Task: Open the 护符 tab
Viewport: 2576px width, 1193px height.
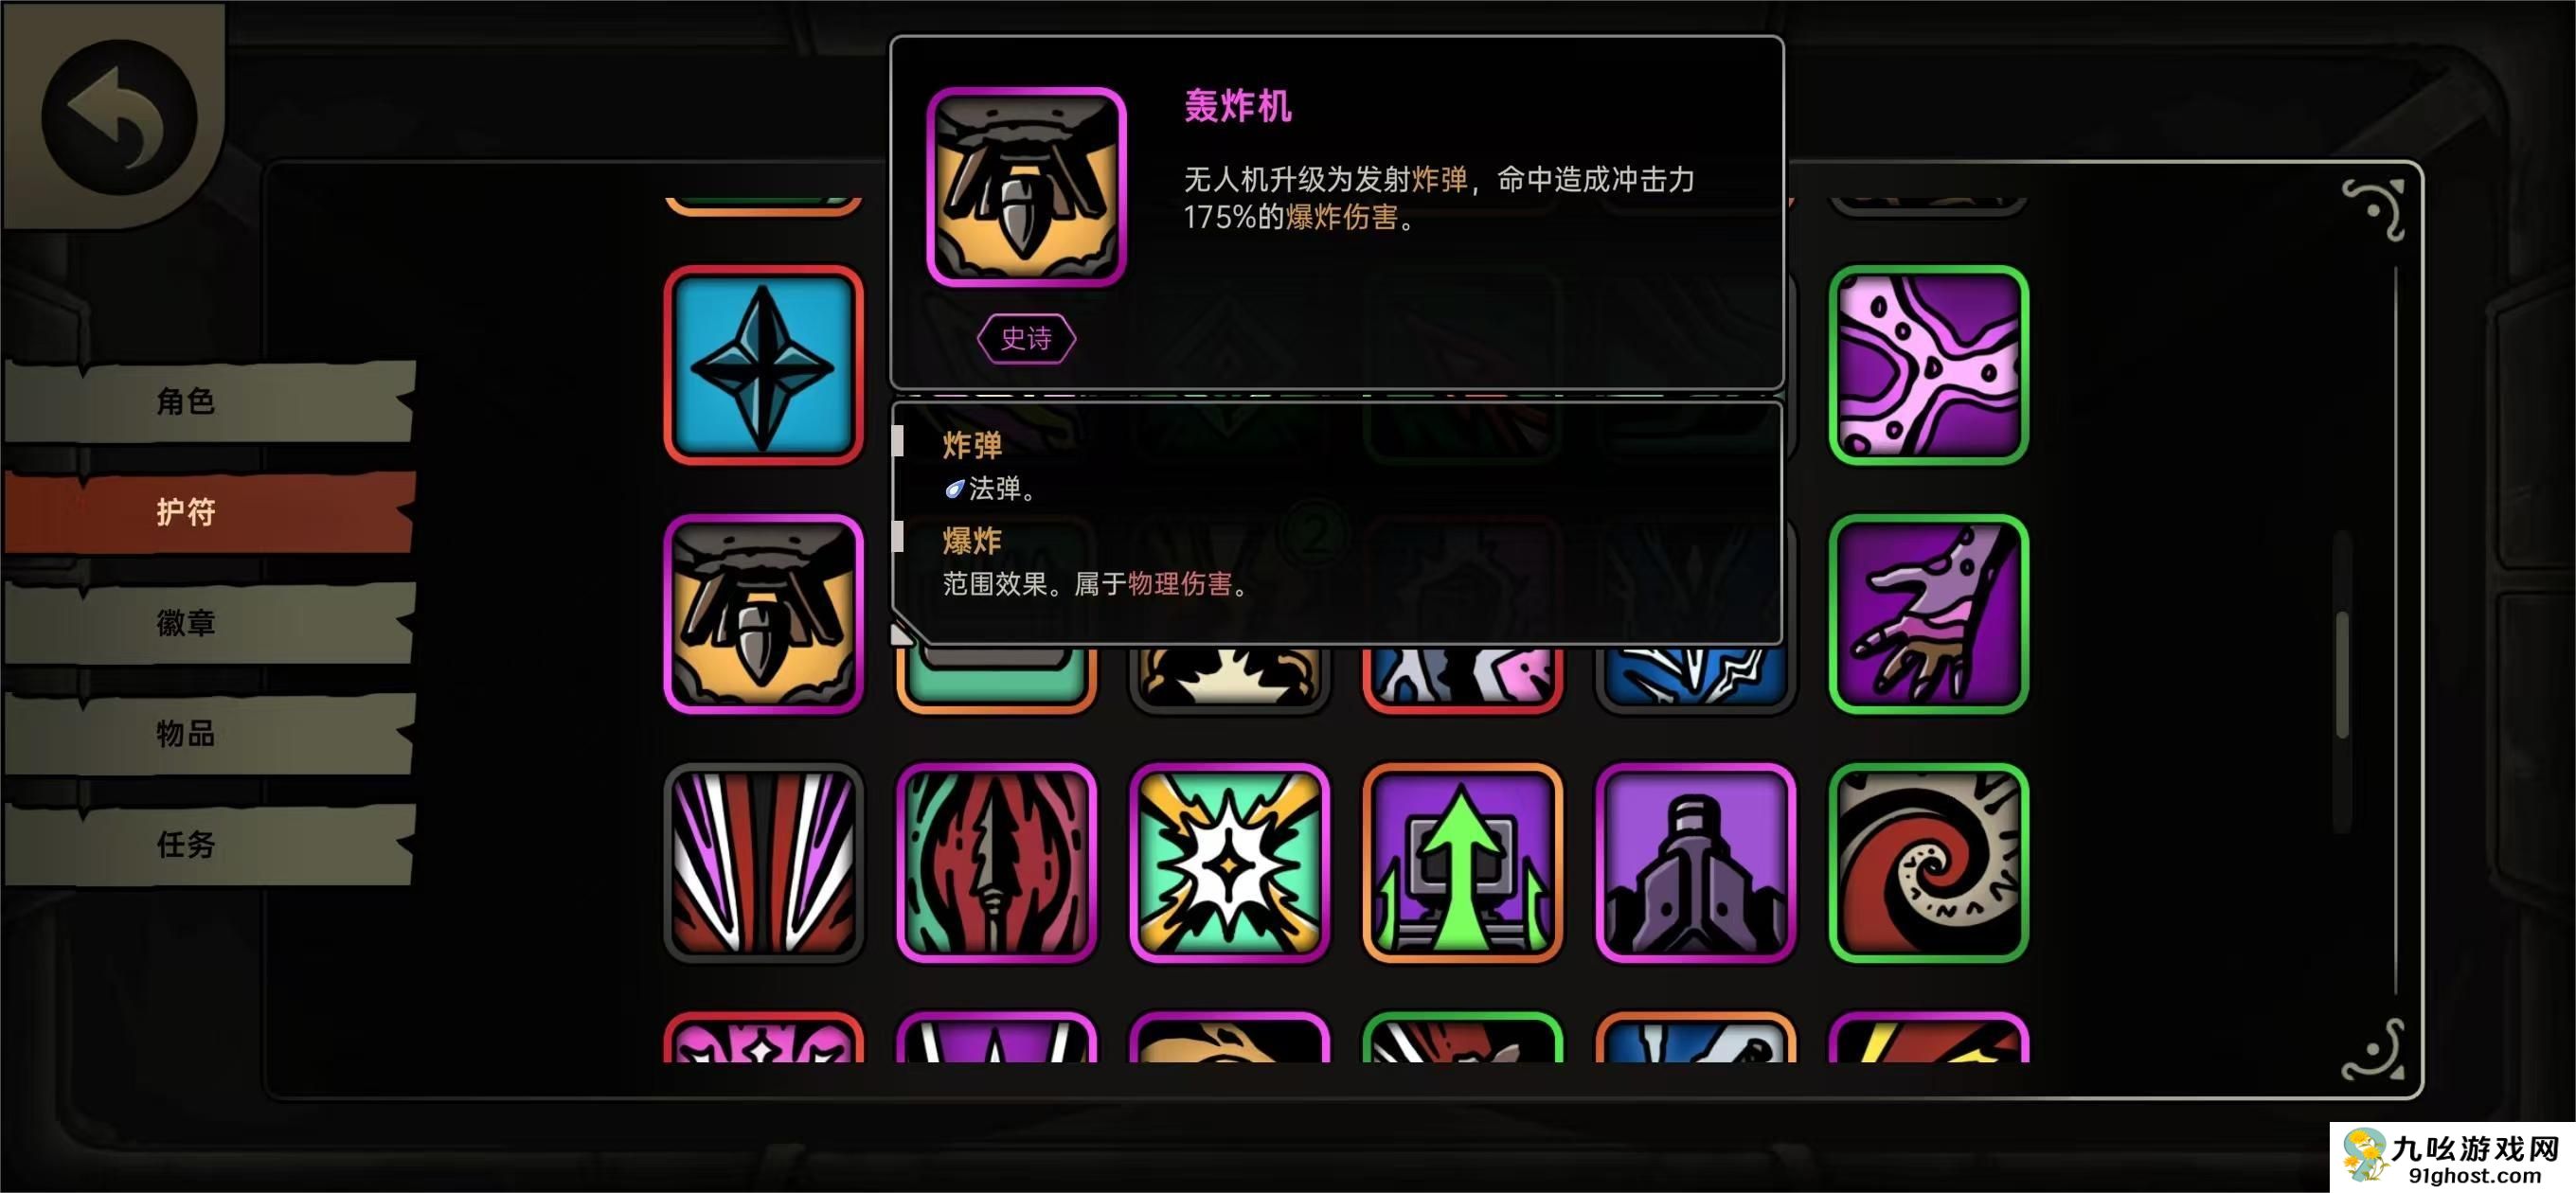Action: (x=209, y=512)
